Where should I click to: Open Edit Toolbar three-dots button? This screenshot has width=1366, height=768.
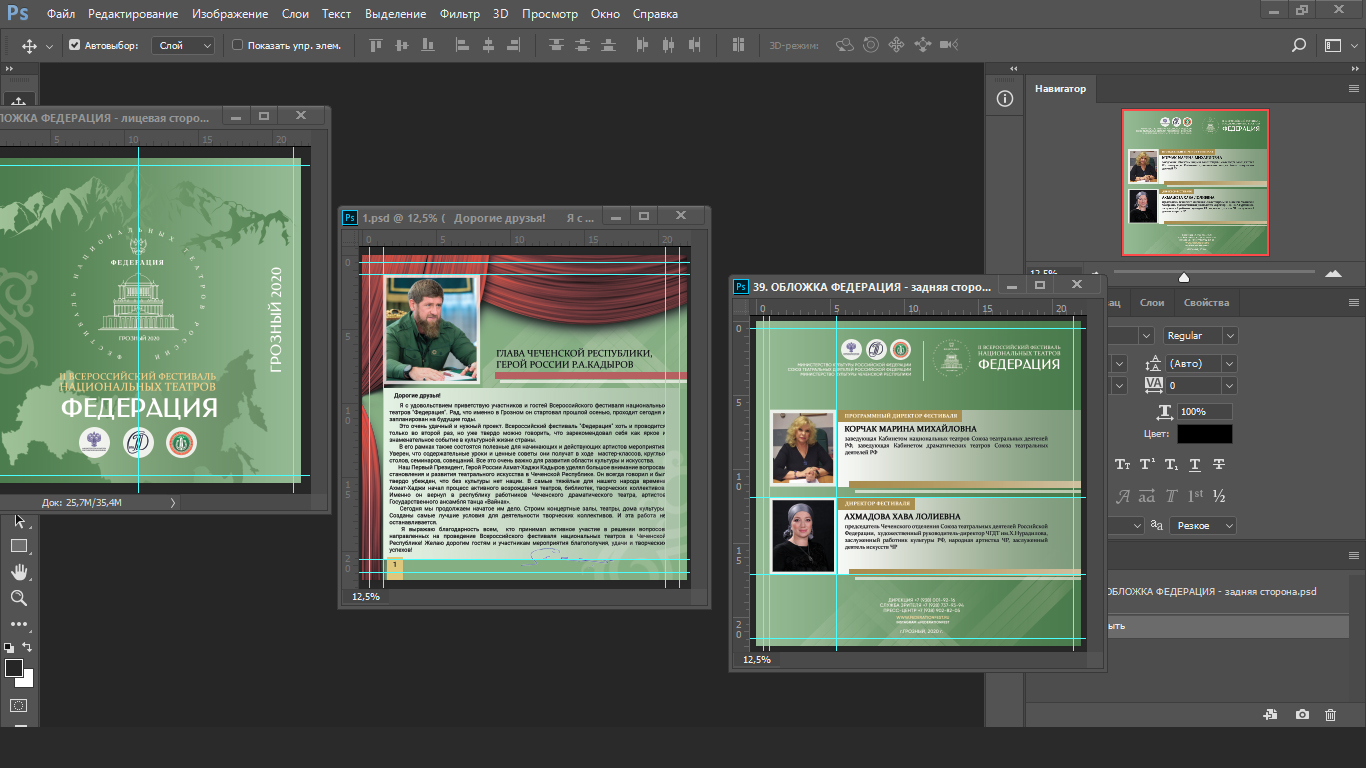pos(18,624)
